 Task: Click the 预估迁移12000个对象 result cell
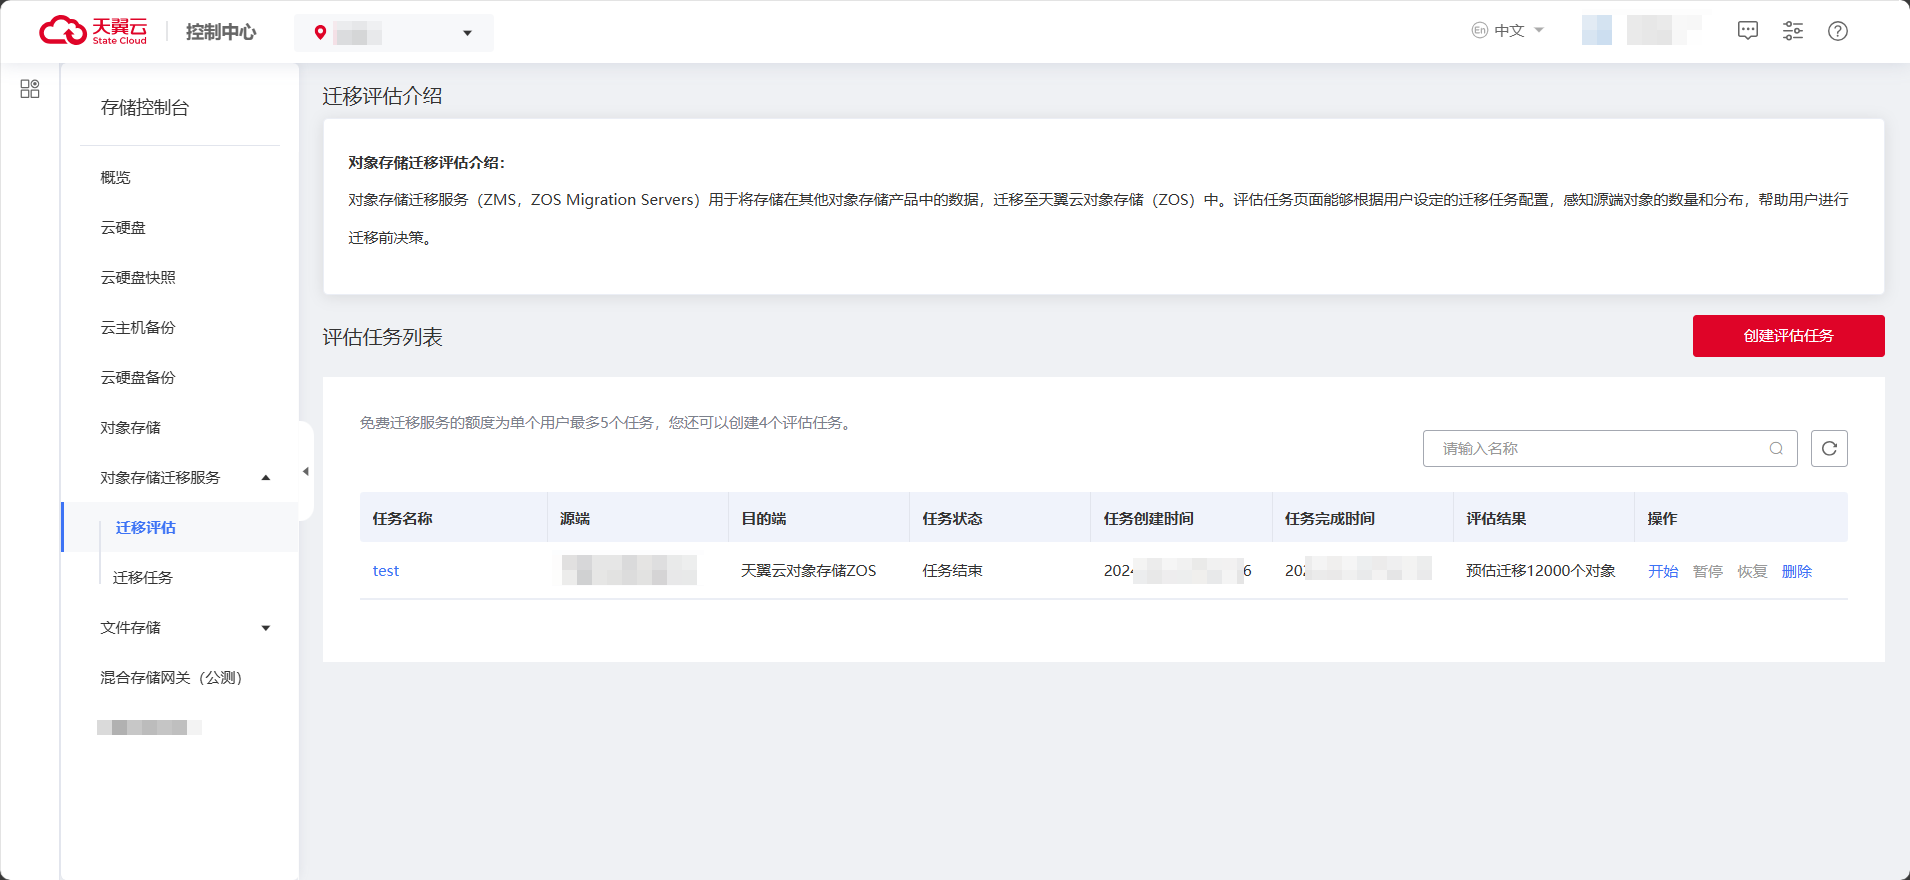click(x=1540, y=570)
